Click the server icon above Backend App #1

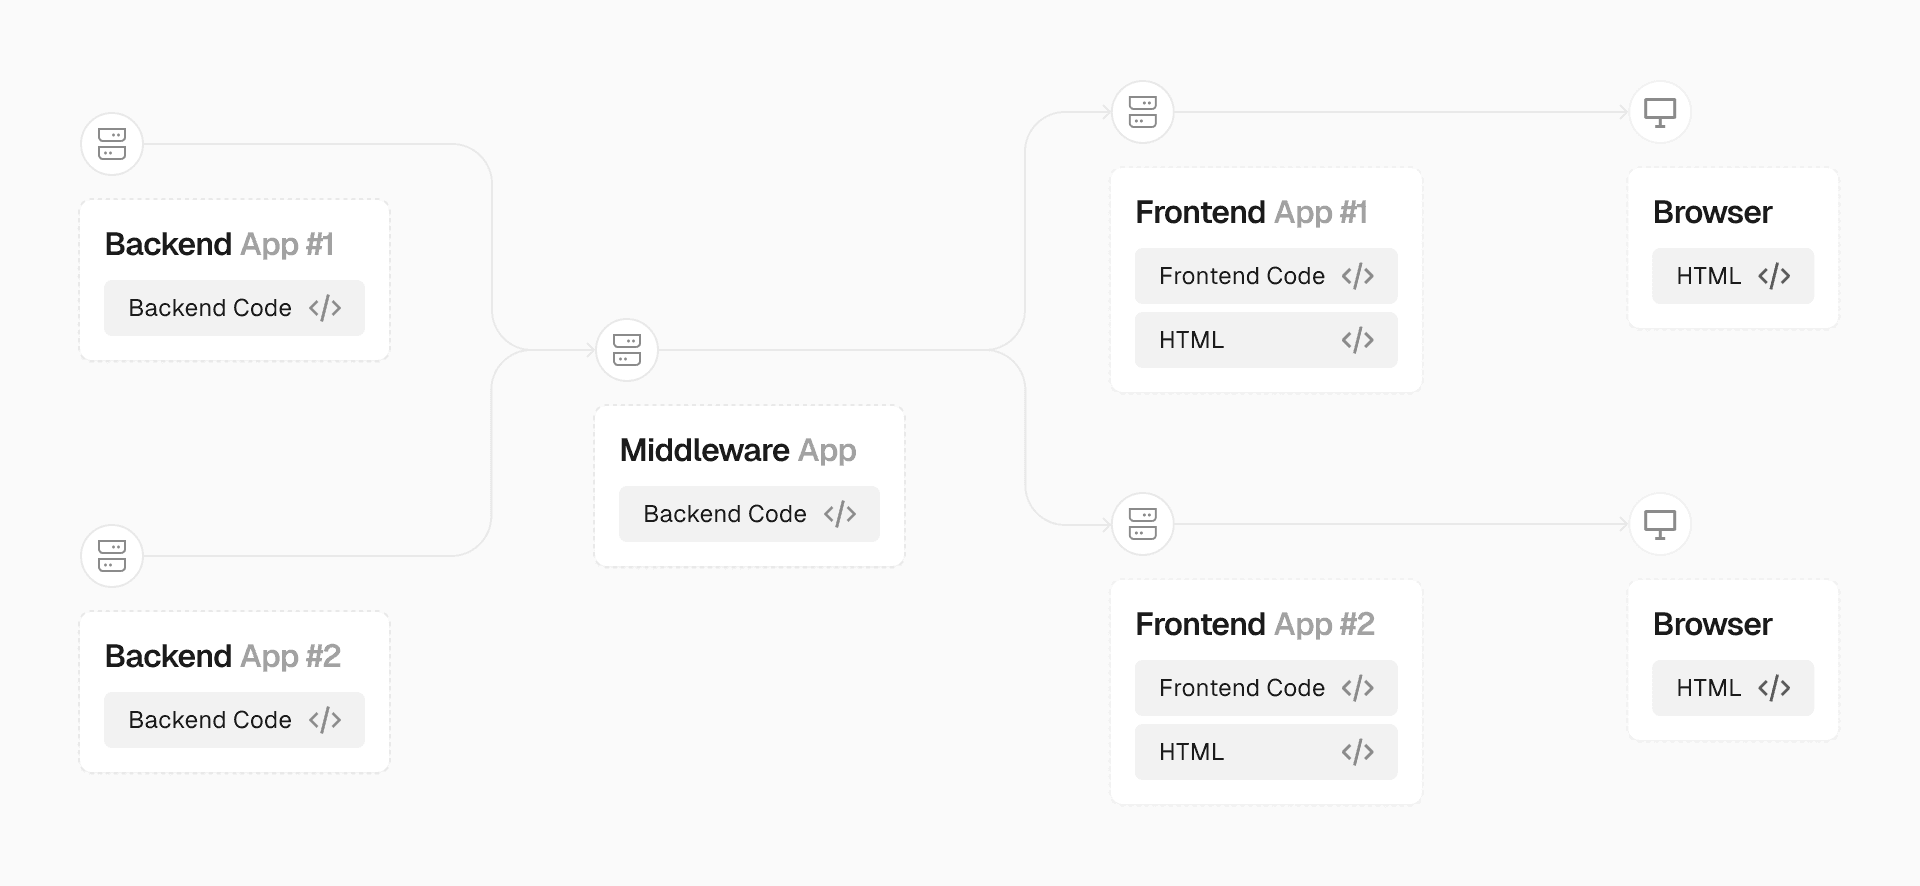[x=112, y=144]
